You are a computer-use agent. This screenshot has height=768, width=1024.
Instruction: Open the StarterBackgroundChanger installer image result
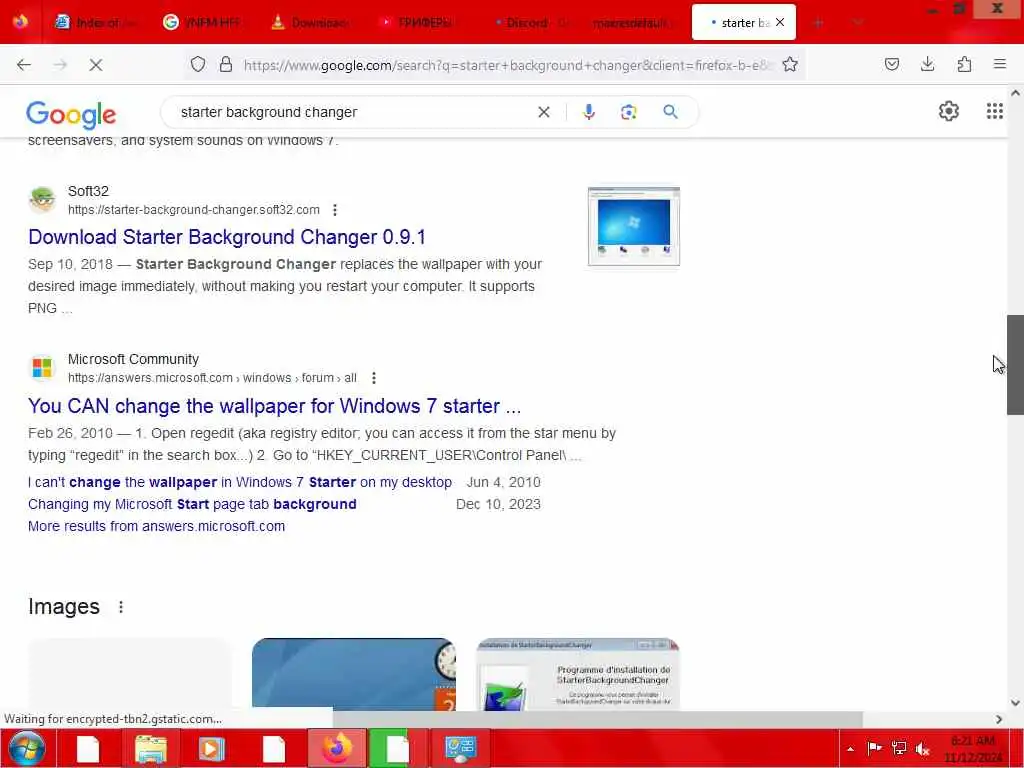(578, 674)
